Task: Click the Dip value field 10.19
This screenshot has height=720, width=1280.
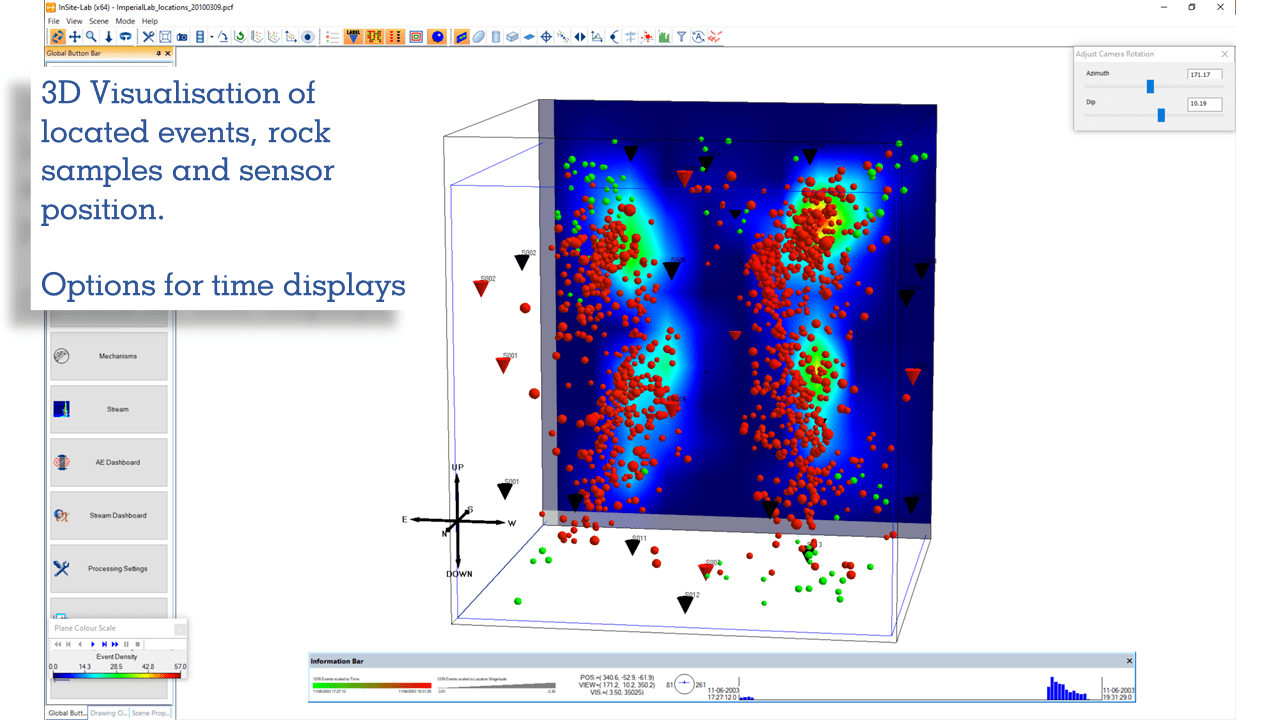Action: (x=1204, y=103)
